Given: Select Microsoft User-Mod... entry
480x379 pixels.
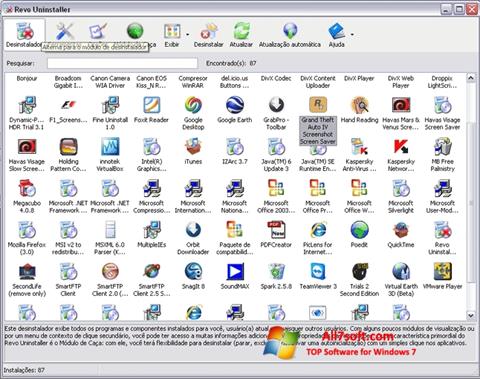Looking at the screenshot, I should click(442, 197).
